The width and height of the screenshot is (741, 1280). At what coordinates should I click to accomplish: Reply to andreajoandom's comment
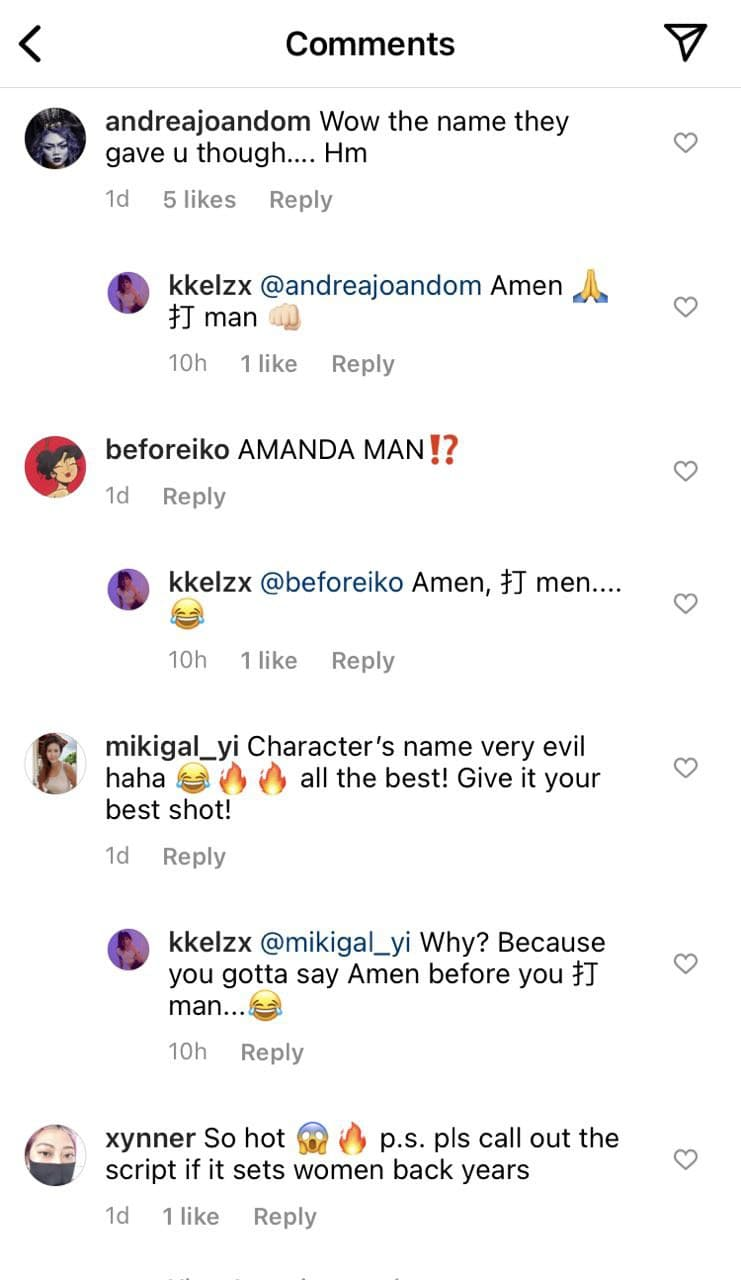pos(300,200)
